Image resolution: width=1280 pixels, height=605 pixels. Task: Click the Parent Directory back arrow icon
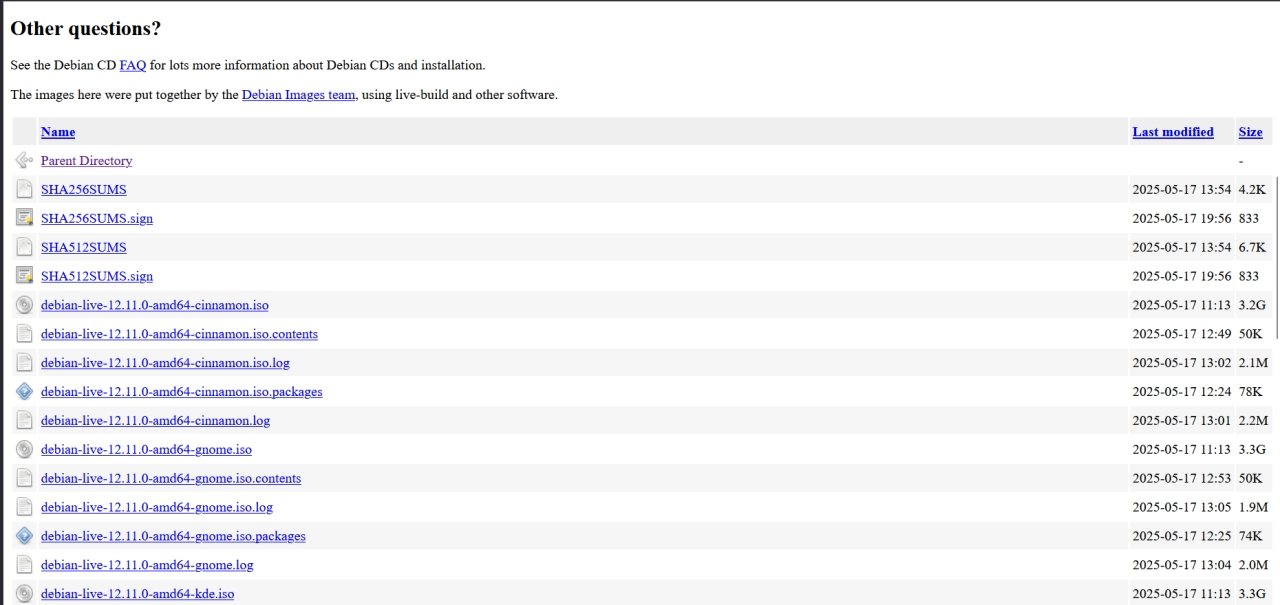pos(24,160)
